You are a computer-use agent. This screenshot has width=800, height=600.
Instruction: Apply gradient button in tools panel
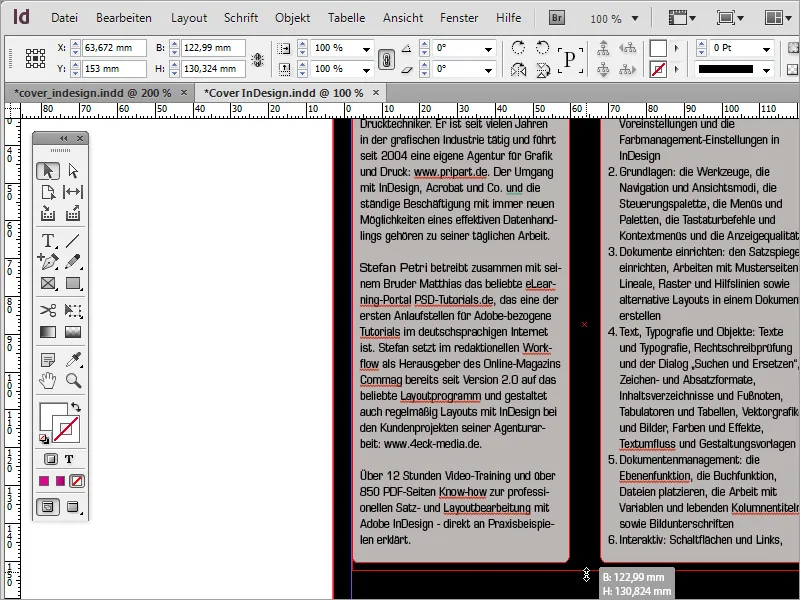click(x=61, y=481)
